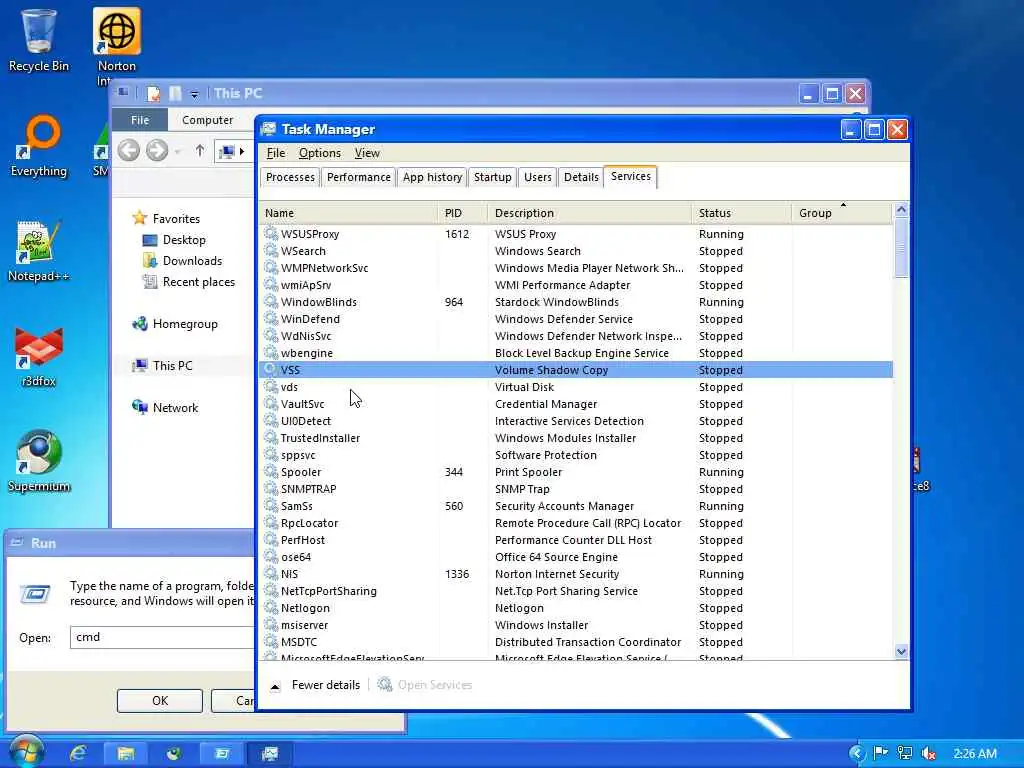Show hidden tray icons arrow

857,754
